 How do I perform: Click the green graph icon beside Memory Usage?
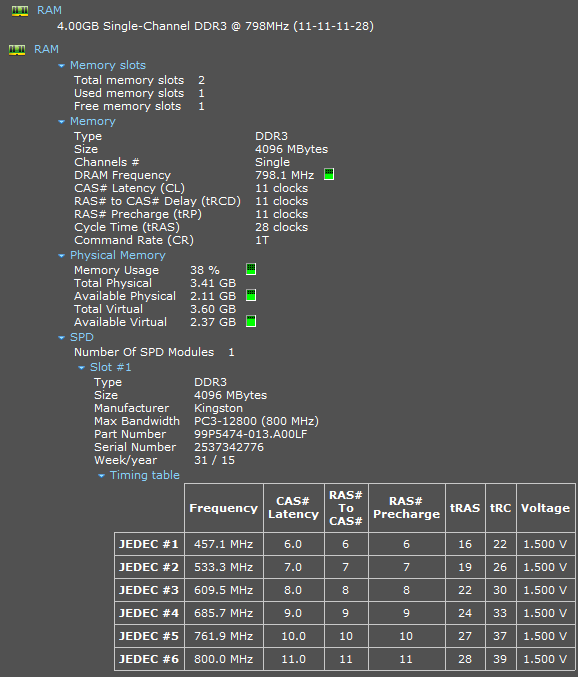coord(251,269)
